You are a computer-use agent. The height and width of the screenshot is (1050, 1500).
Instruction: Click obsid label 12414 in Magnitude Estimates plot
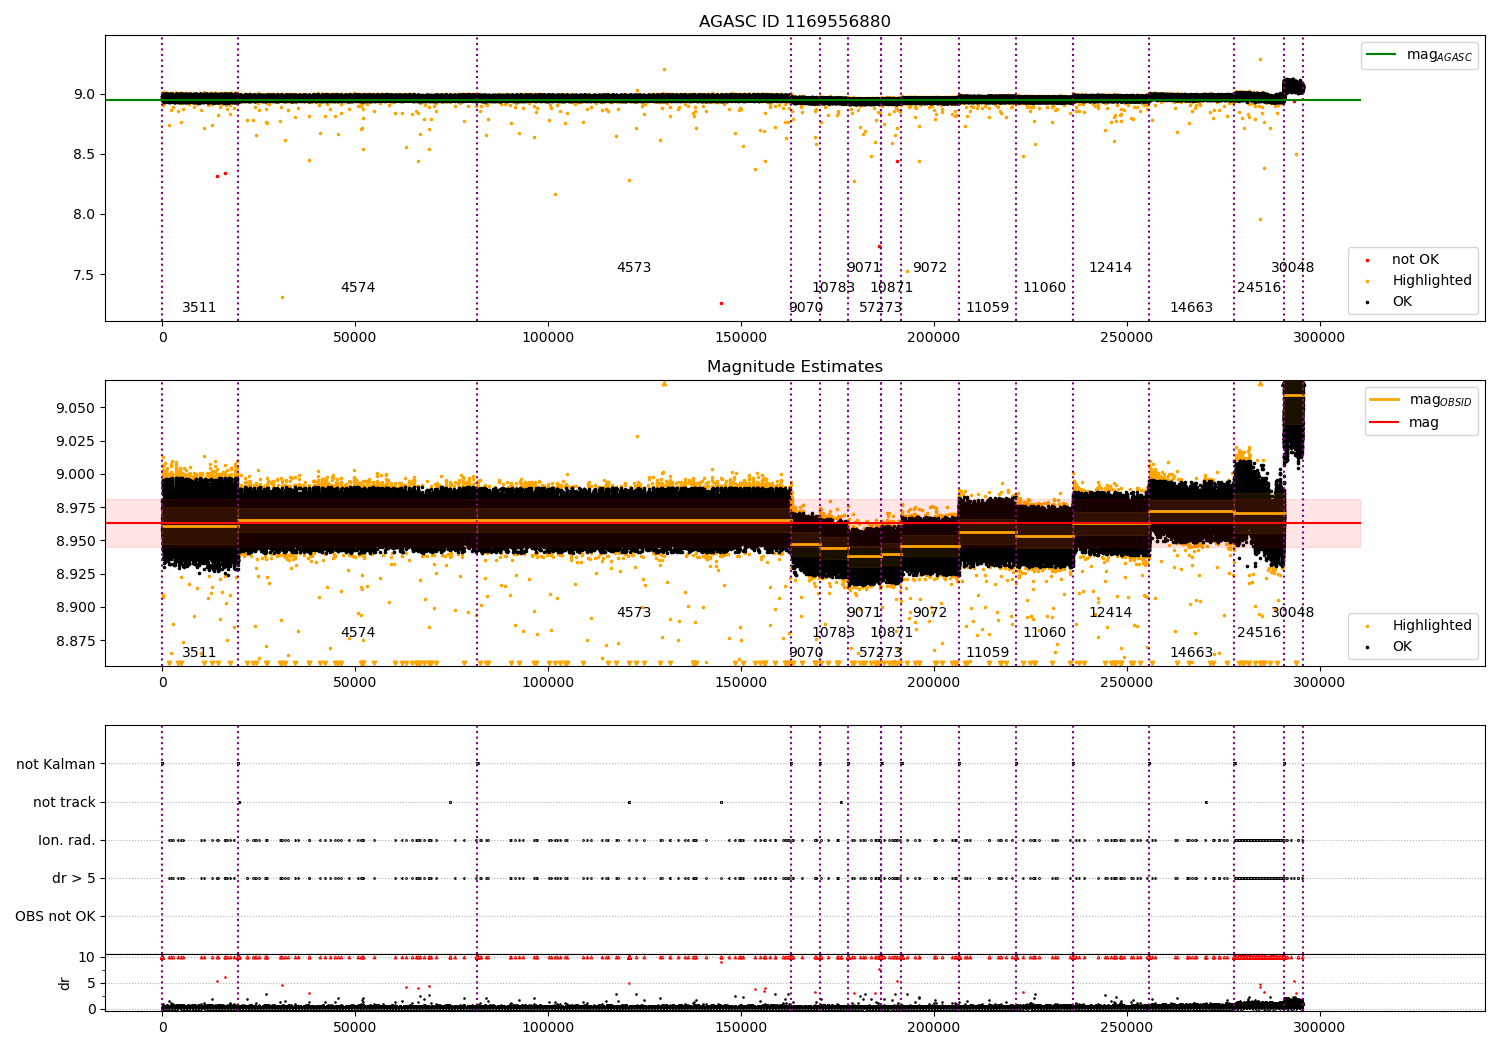tap(1111, 613)
